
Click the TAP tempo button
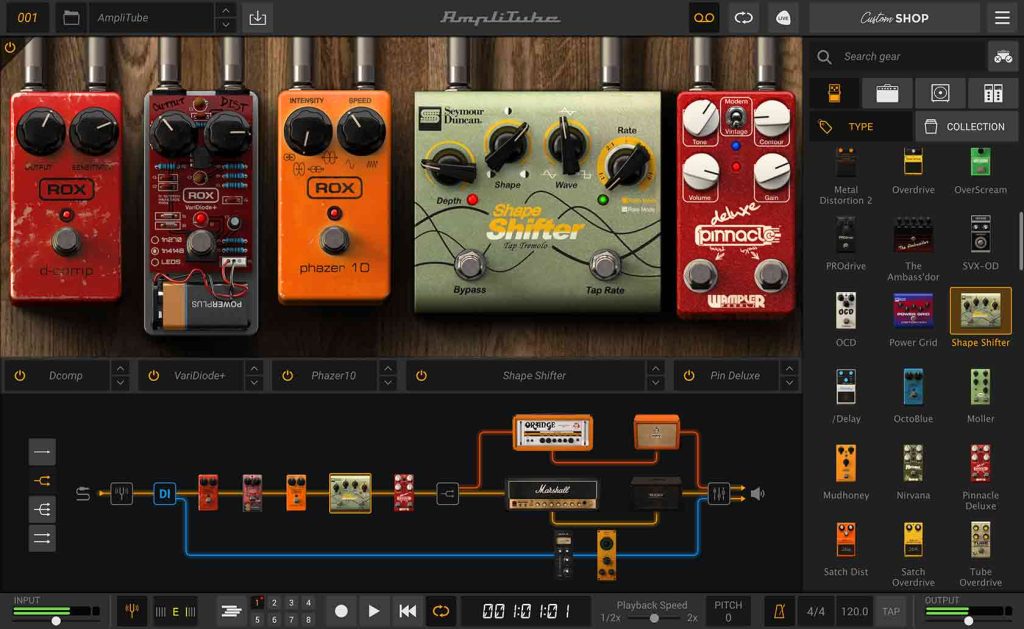coord(888,610)
